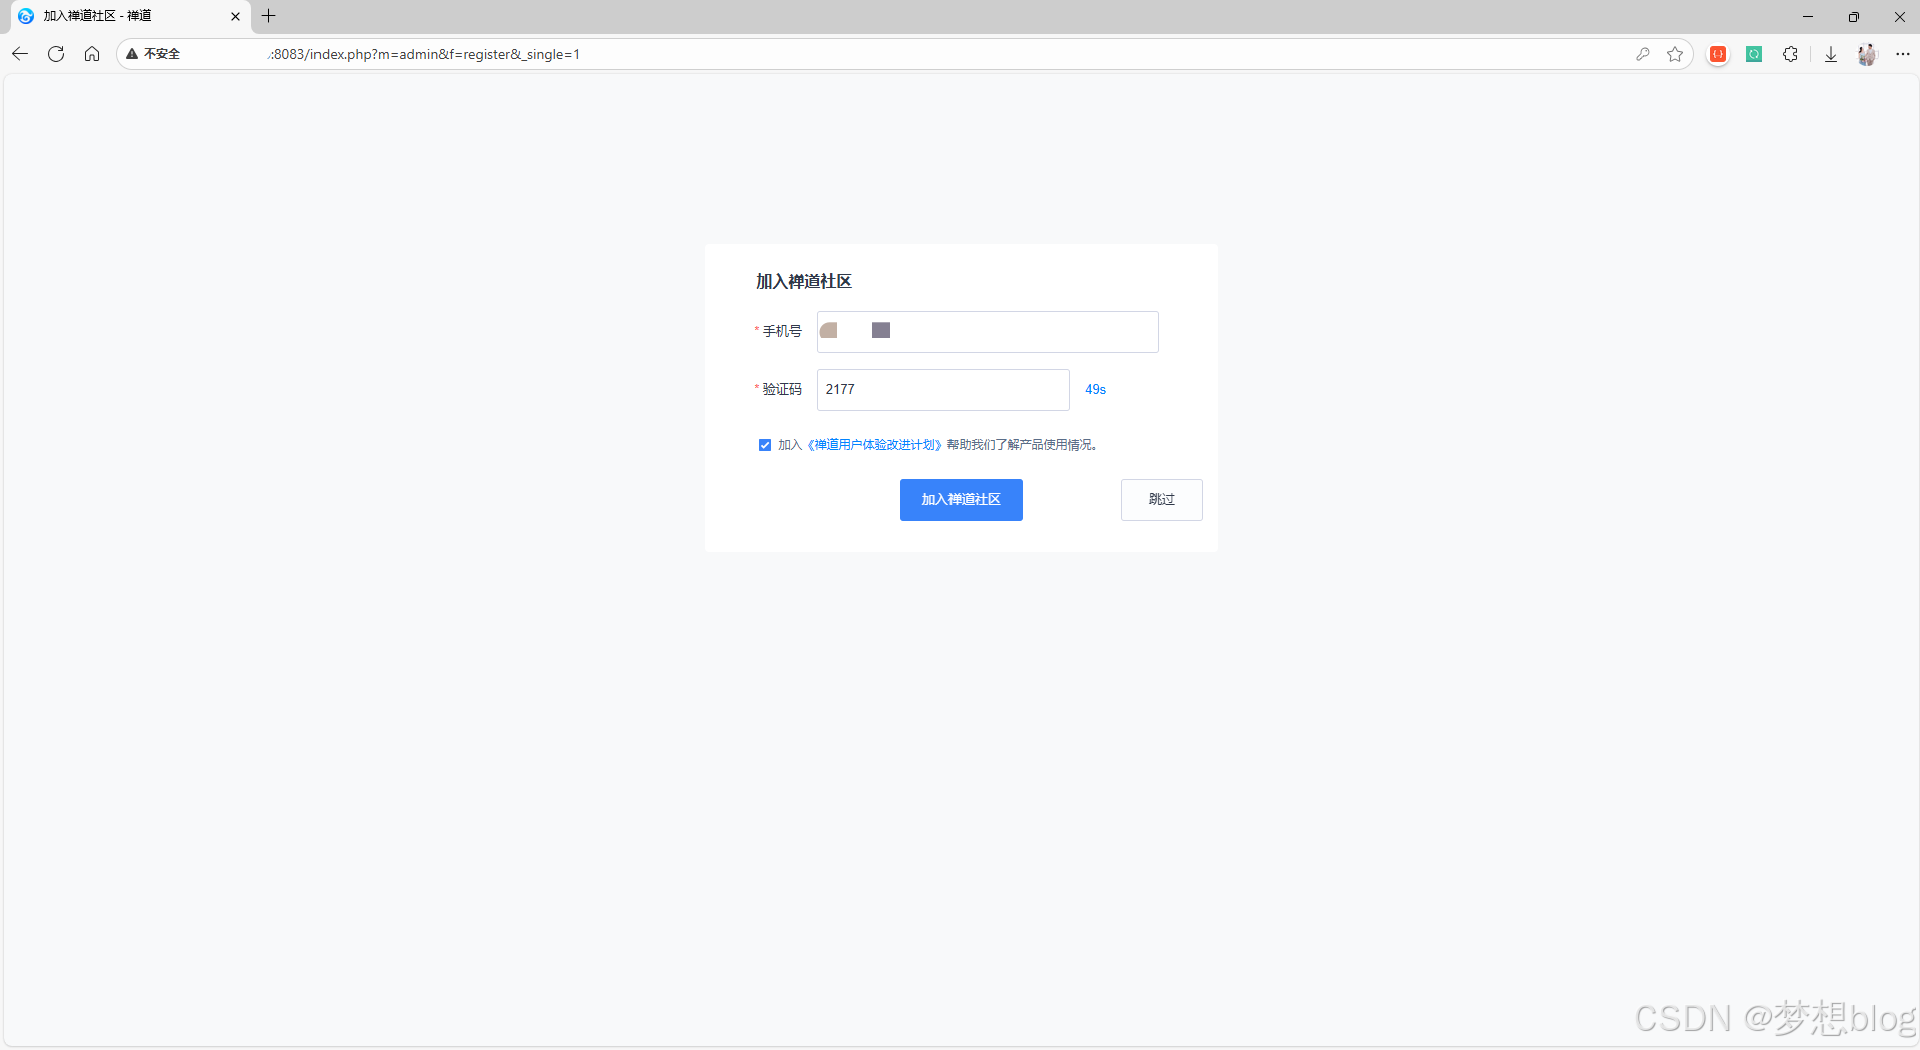Add this page to favorites

coord(1675,54)
